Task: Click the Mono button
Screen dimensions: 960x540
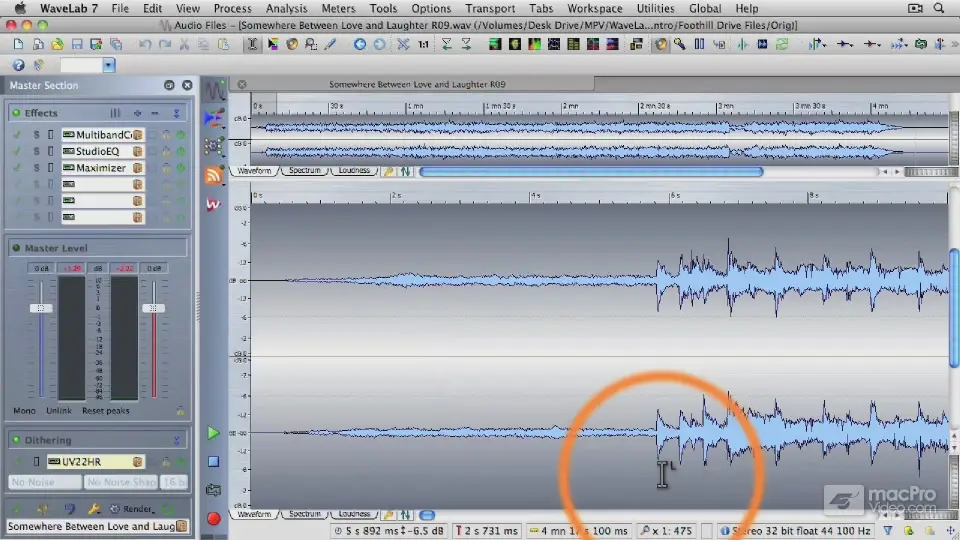Action: 24,411
